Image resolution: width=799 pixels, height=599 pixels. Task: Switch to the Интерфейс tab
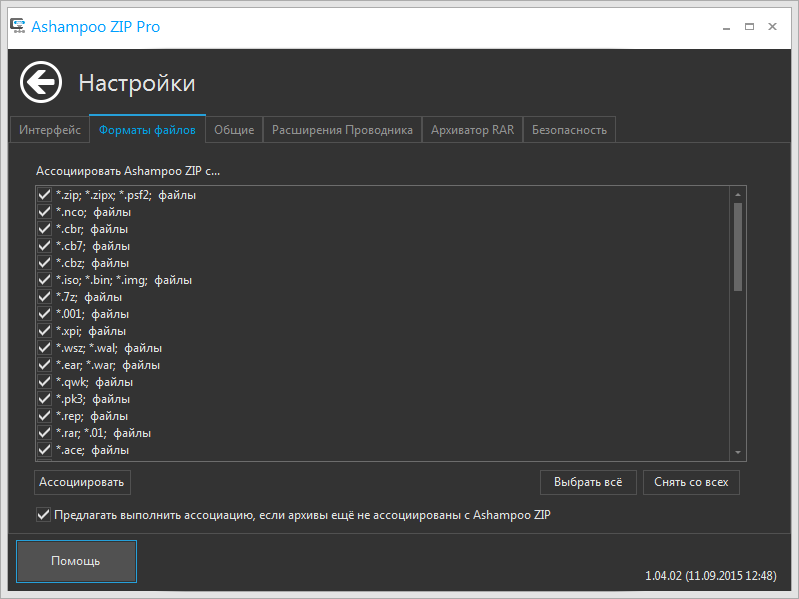tap(50, 130)
